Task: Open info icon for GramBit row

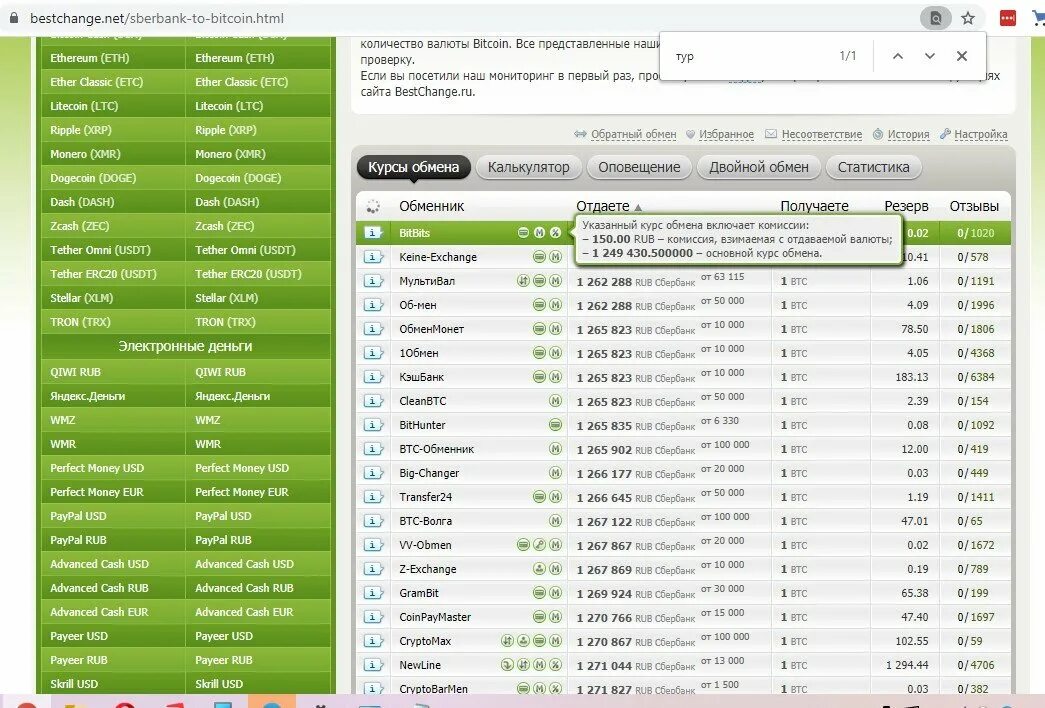Action: click(x=373, y=593)
